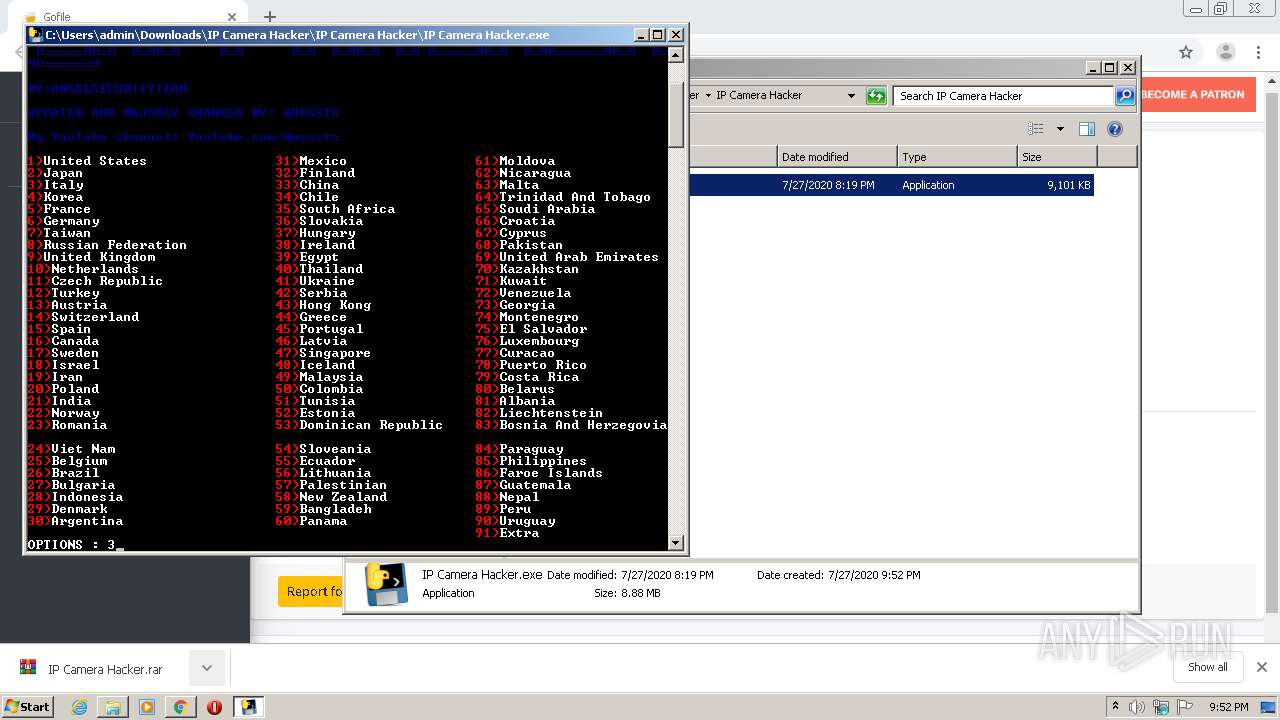Viewport: 1280px width, 720px height.
Task: Sort by Date modified column header
Action: [837, 157]
